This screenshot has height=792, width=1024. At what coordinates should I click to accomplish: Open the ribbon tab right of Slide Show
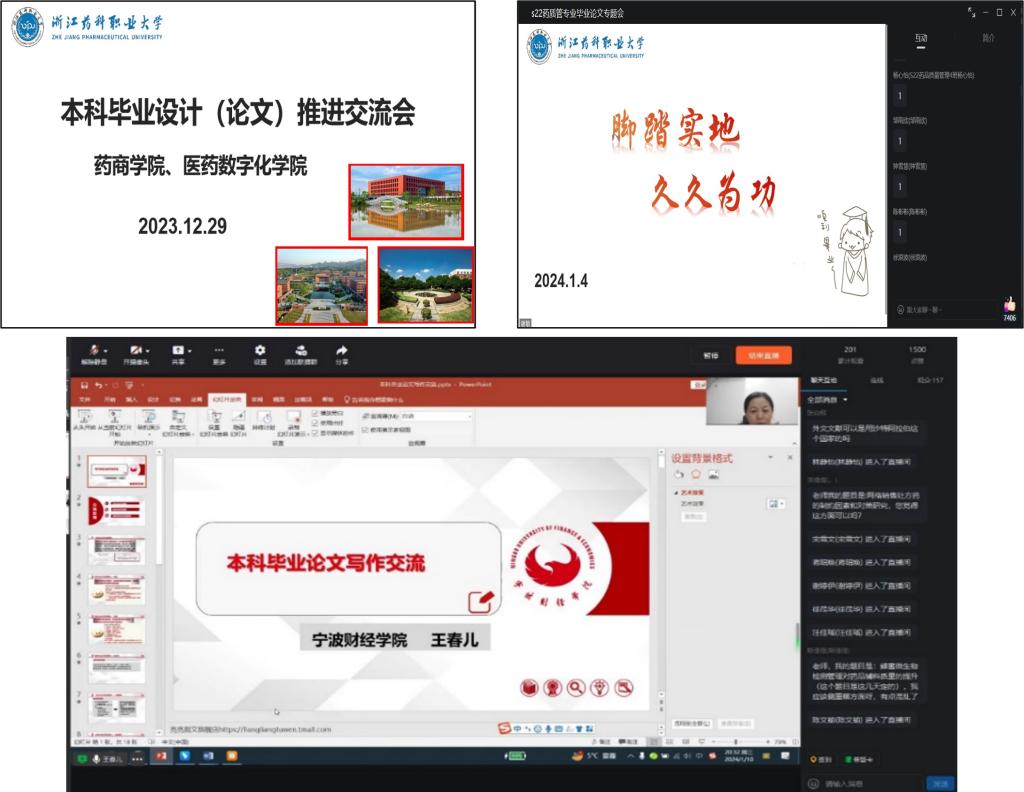click(x=257, y=399)
